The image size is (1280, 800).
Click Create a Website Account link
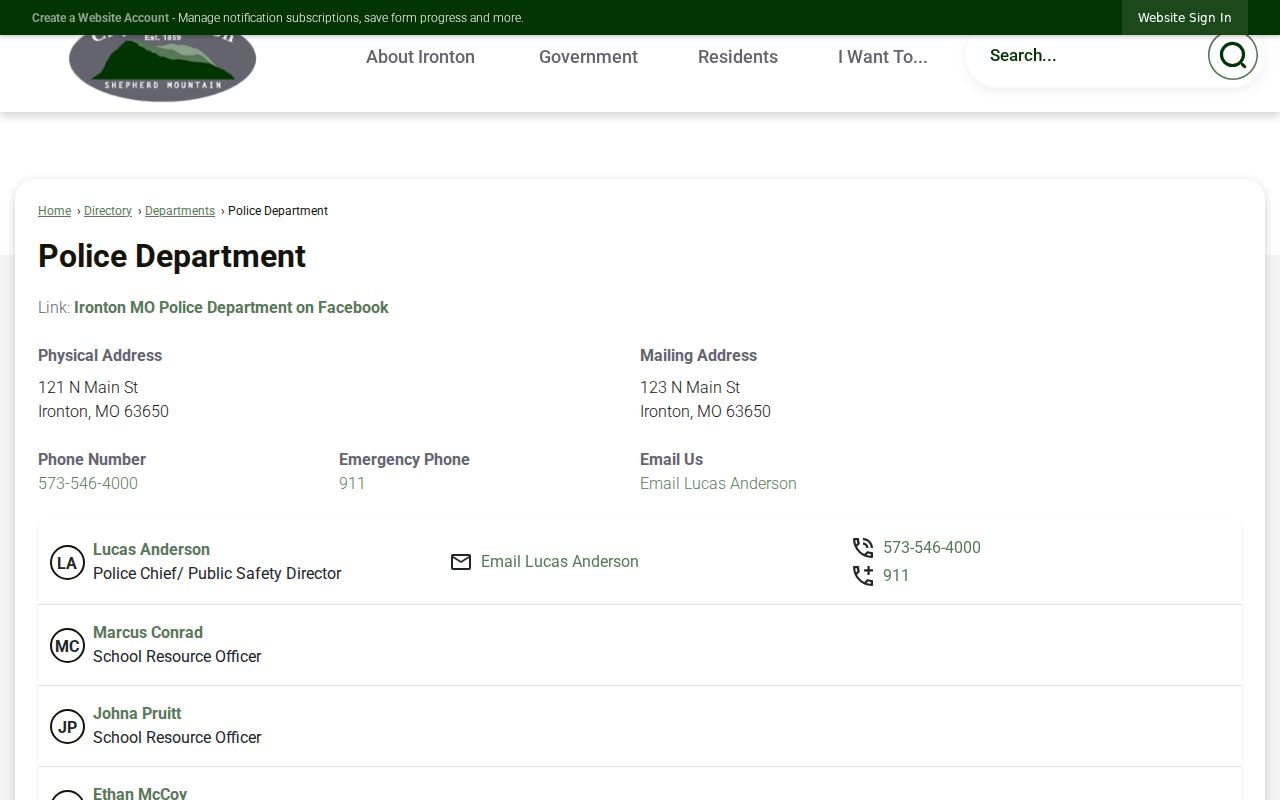(100, 18)
